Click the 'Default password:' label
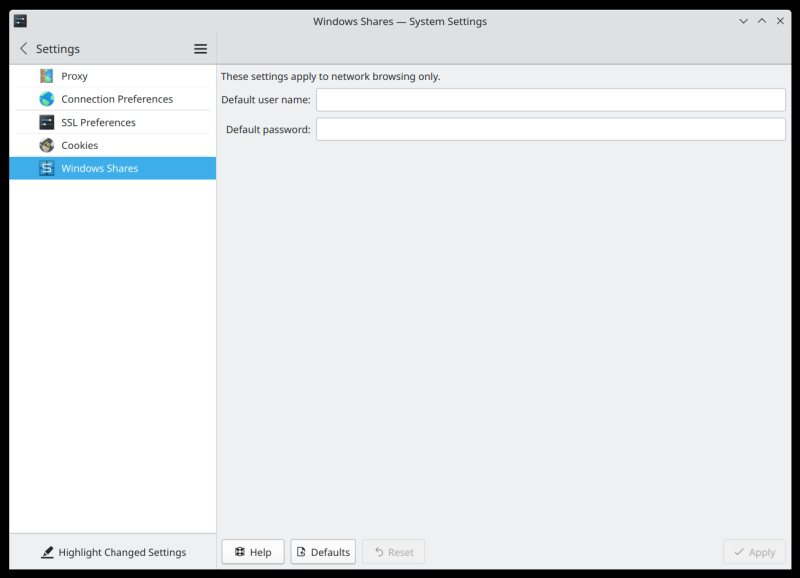Viewport: 800px width, 578px height. pyautogui.click(x=268, y=130)
